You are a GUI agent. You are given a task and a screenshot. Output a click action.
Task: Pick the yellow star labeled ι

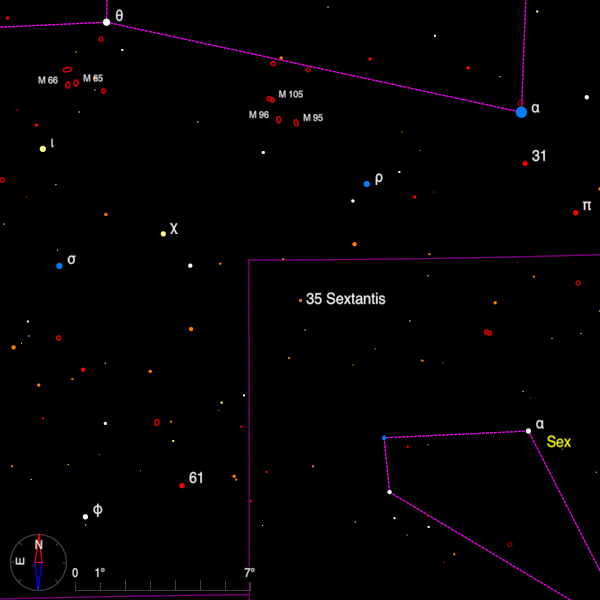(x=43, y=149)
